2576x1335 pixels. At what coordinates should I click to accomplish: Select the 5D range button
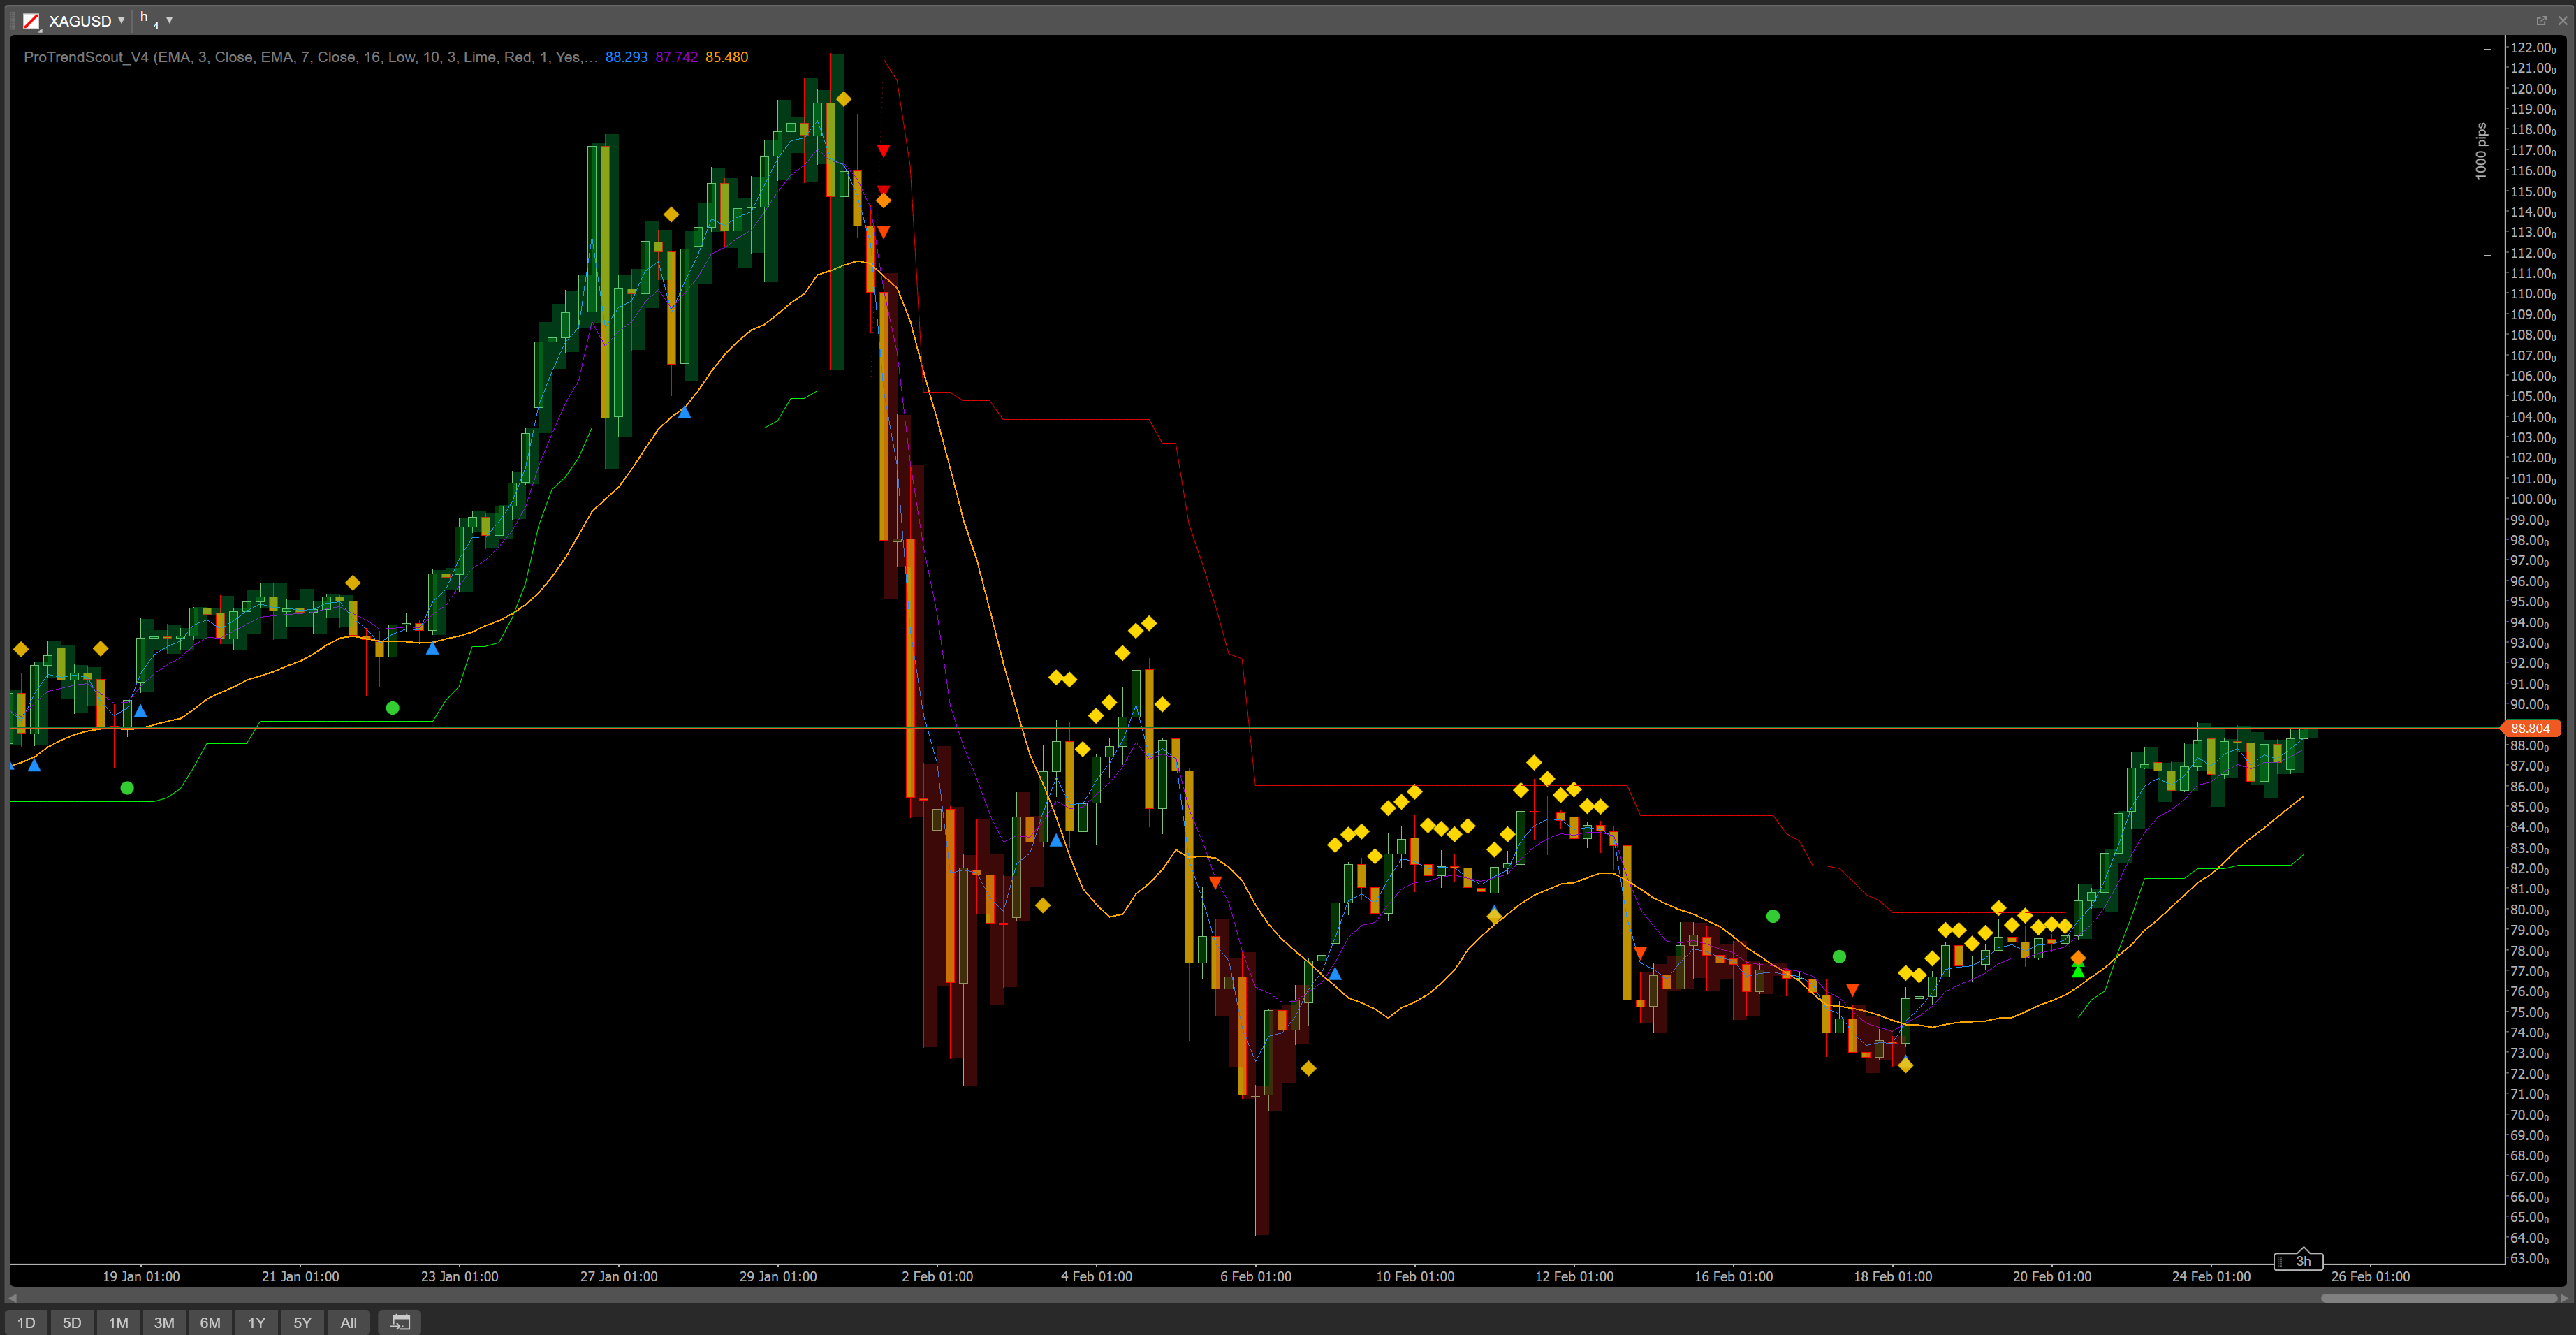coord(72,1322)
